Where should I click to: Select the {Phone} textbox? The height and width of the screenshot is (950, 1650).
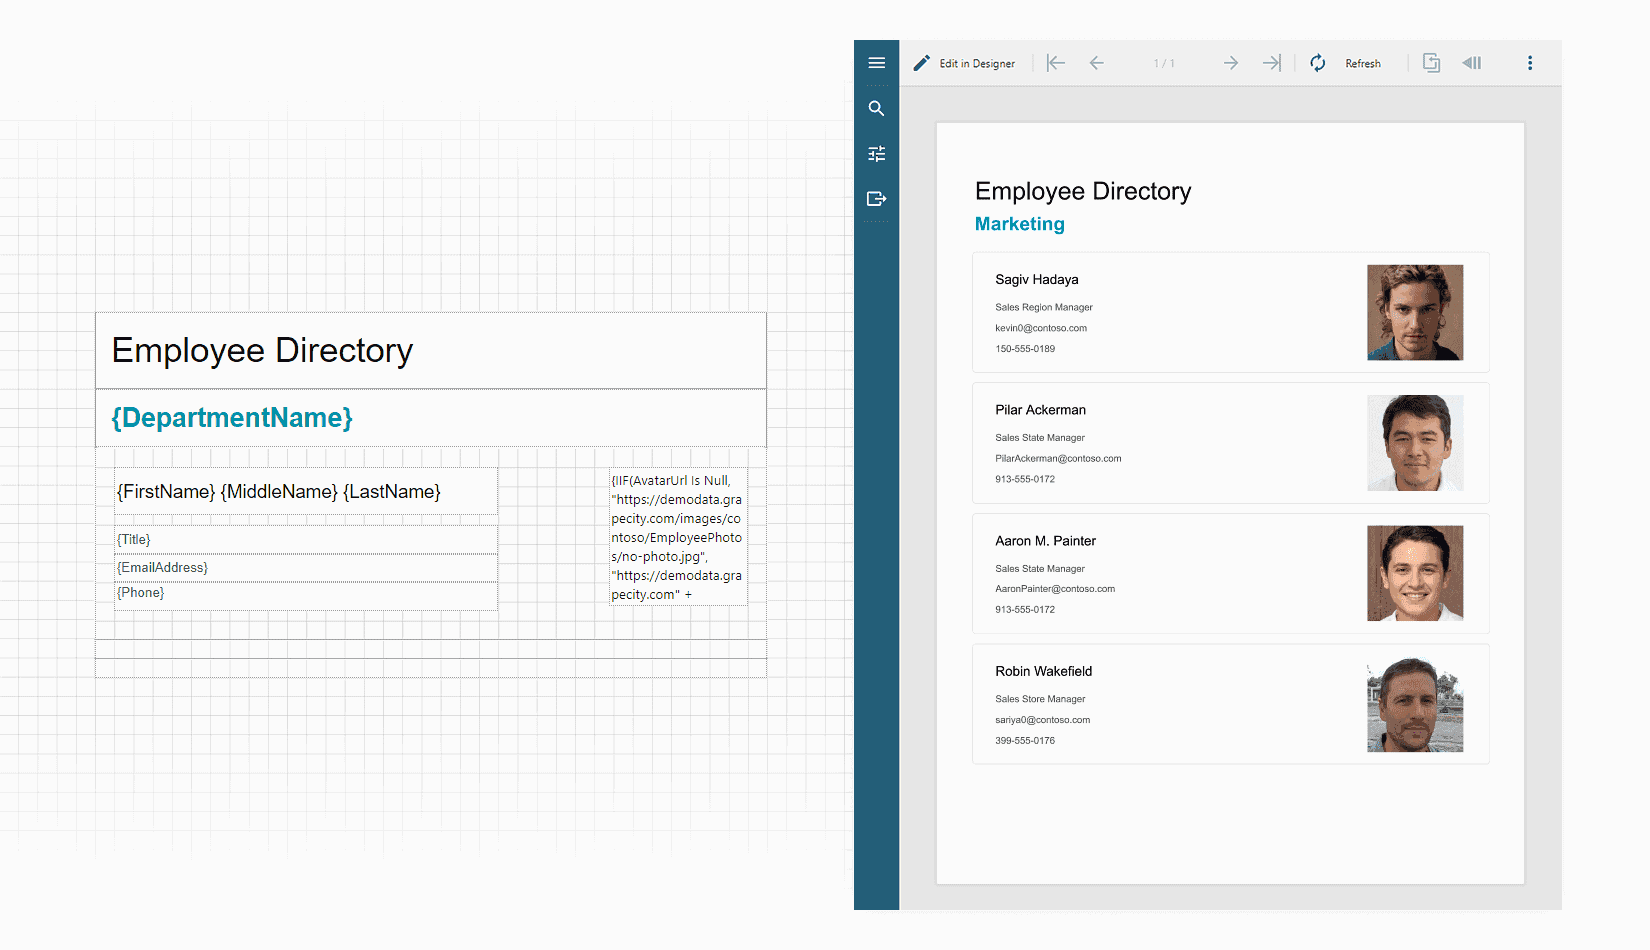coord(306,594)
